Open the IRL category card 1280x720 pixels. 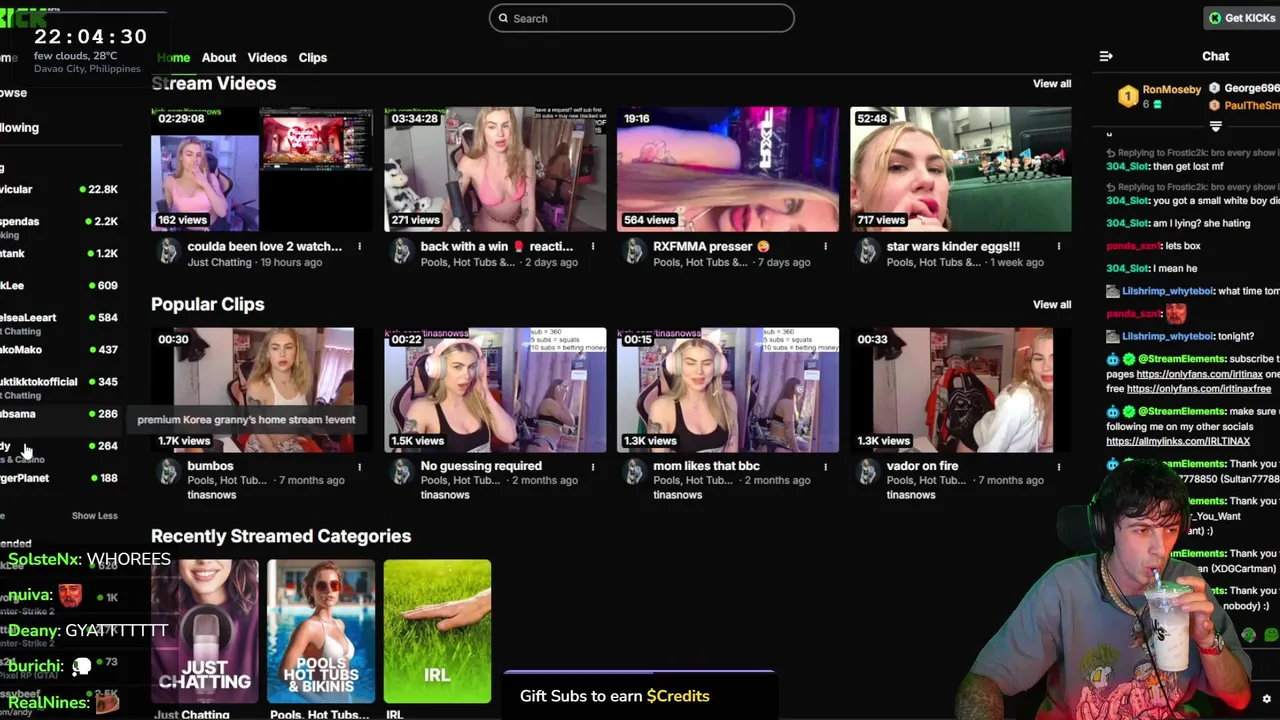point(437,632)
